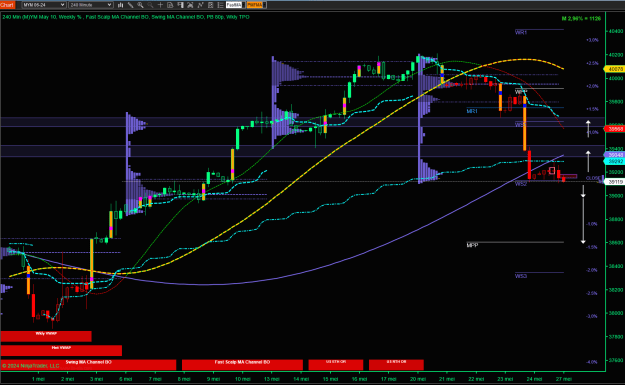Image resolution: width=625 pixels, height=385 pixels.
Task: Click the orange Chart tab label
Action: [x=7, y=5]
